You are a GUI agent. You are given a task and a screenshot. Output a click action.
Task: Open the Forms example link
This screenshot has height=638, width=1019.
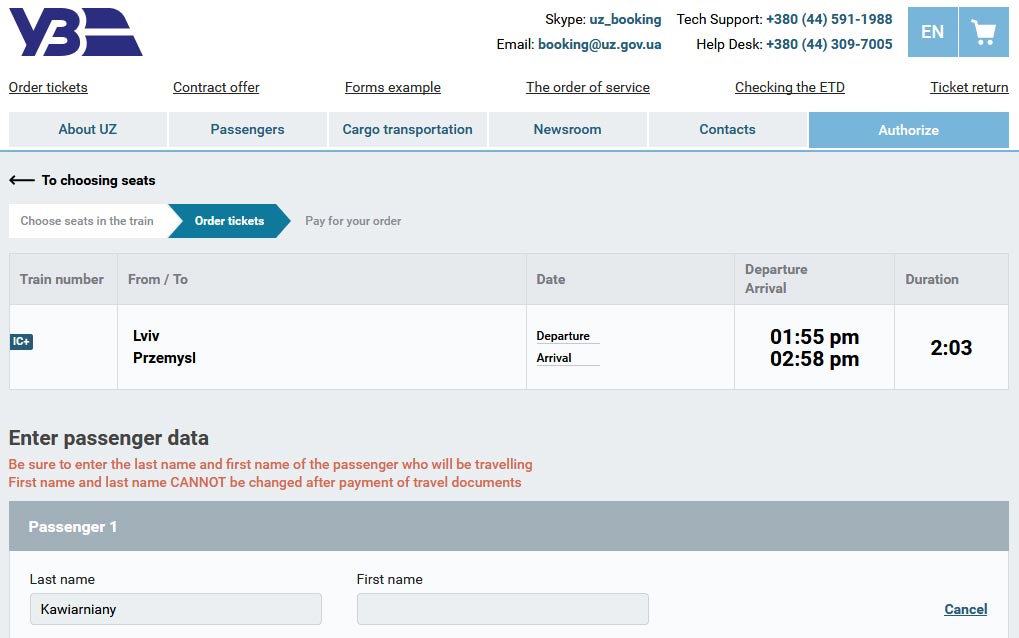[x=393, y=87]
